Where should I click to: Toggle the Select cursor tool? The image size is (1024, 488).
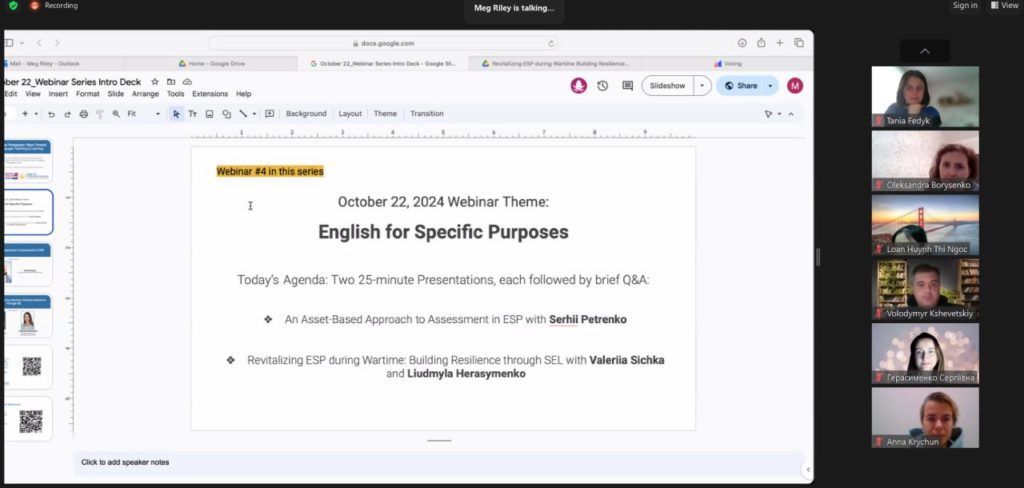tap(176, 114)
